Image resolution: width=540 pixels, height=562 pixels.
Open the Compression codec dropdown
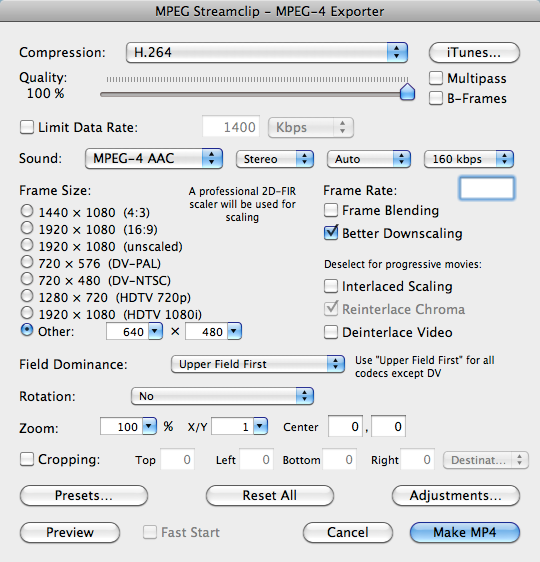[x=267, y=53]
